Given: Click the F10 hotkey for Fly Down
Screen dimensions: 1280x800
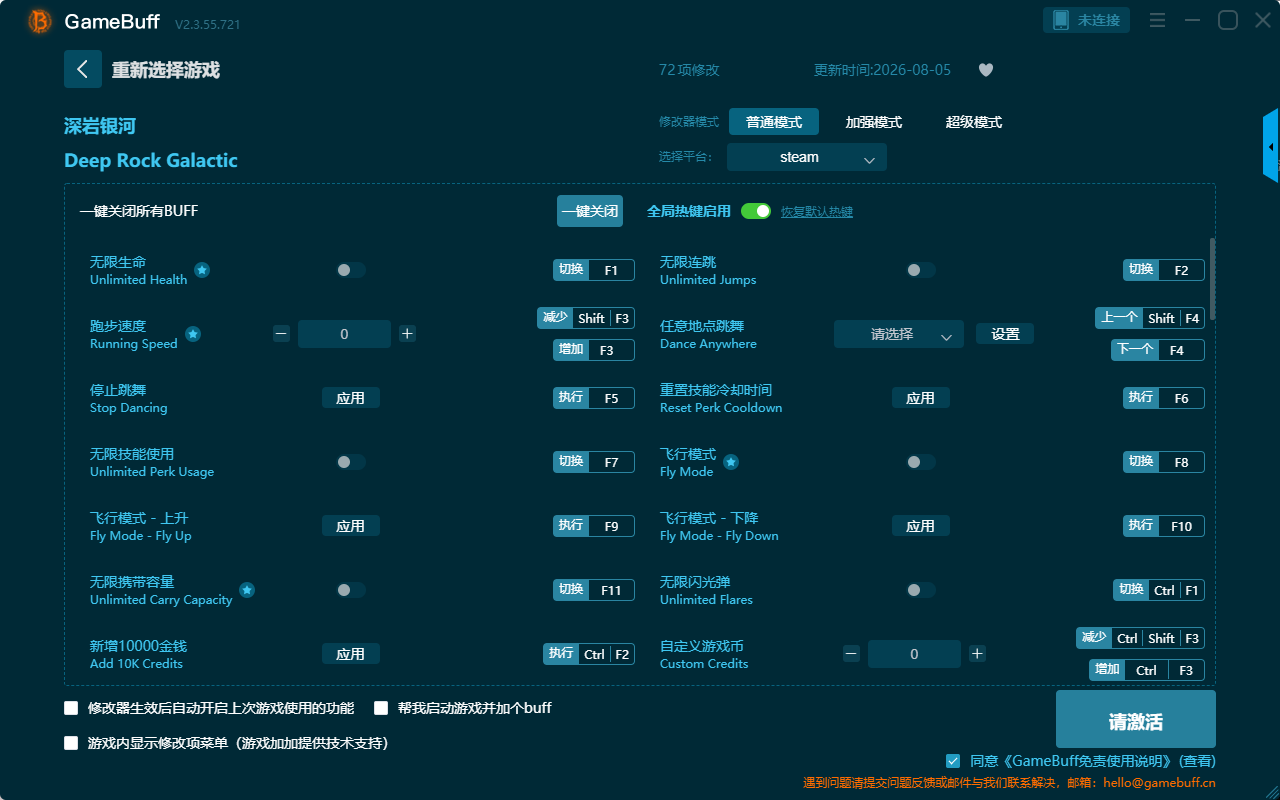Looking at the screenshot, I should 1164,526.
